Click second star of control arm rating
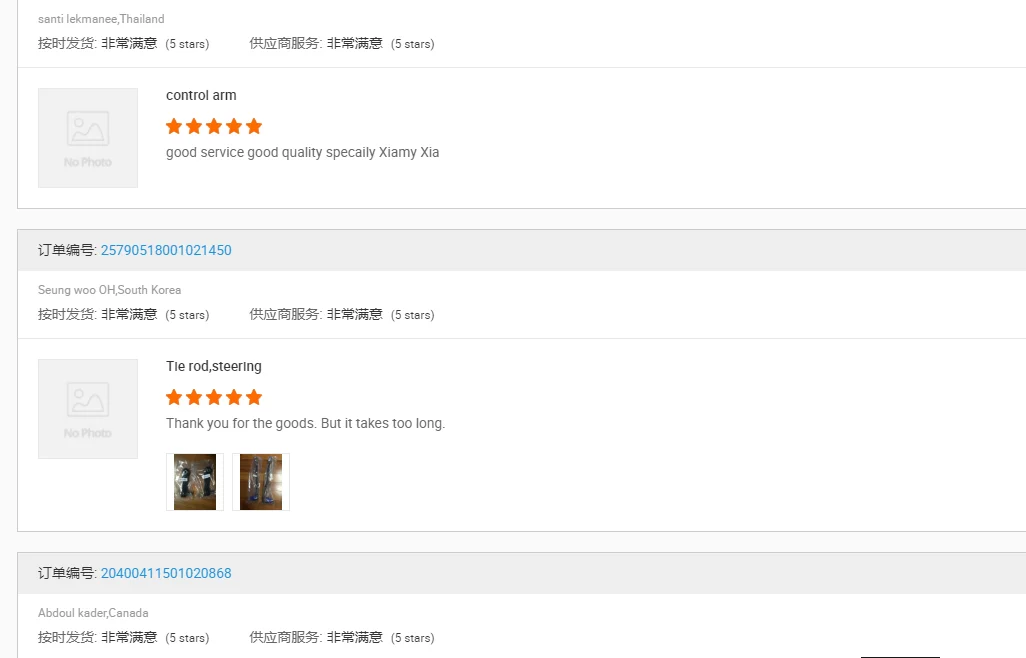Viewport: 1026px width, 658px height. coord(194,126)
